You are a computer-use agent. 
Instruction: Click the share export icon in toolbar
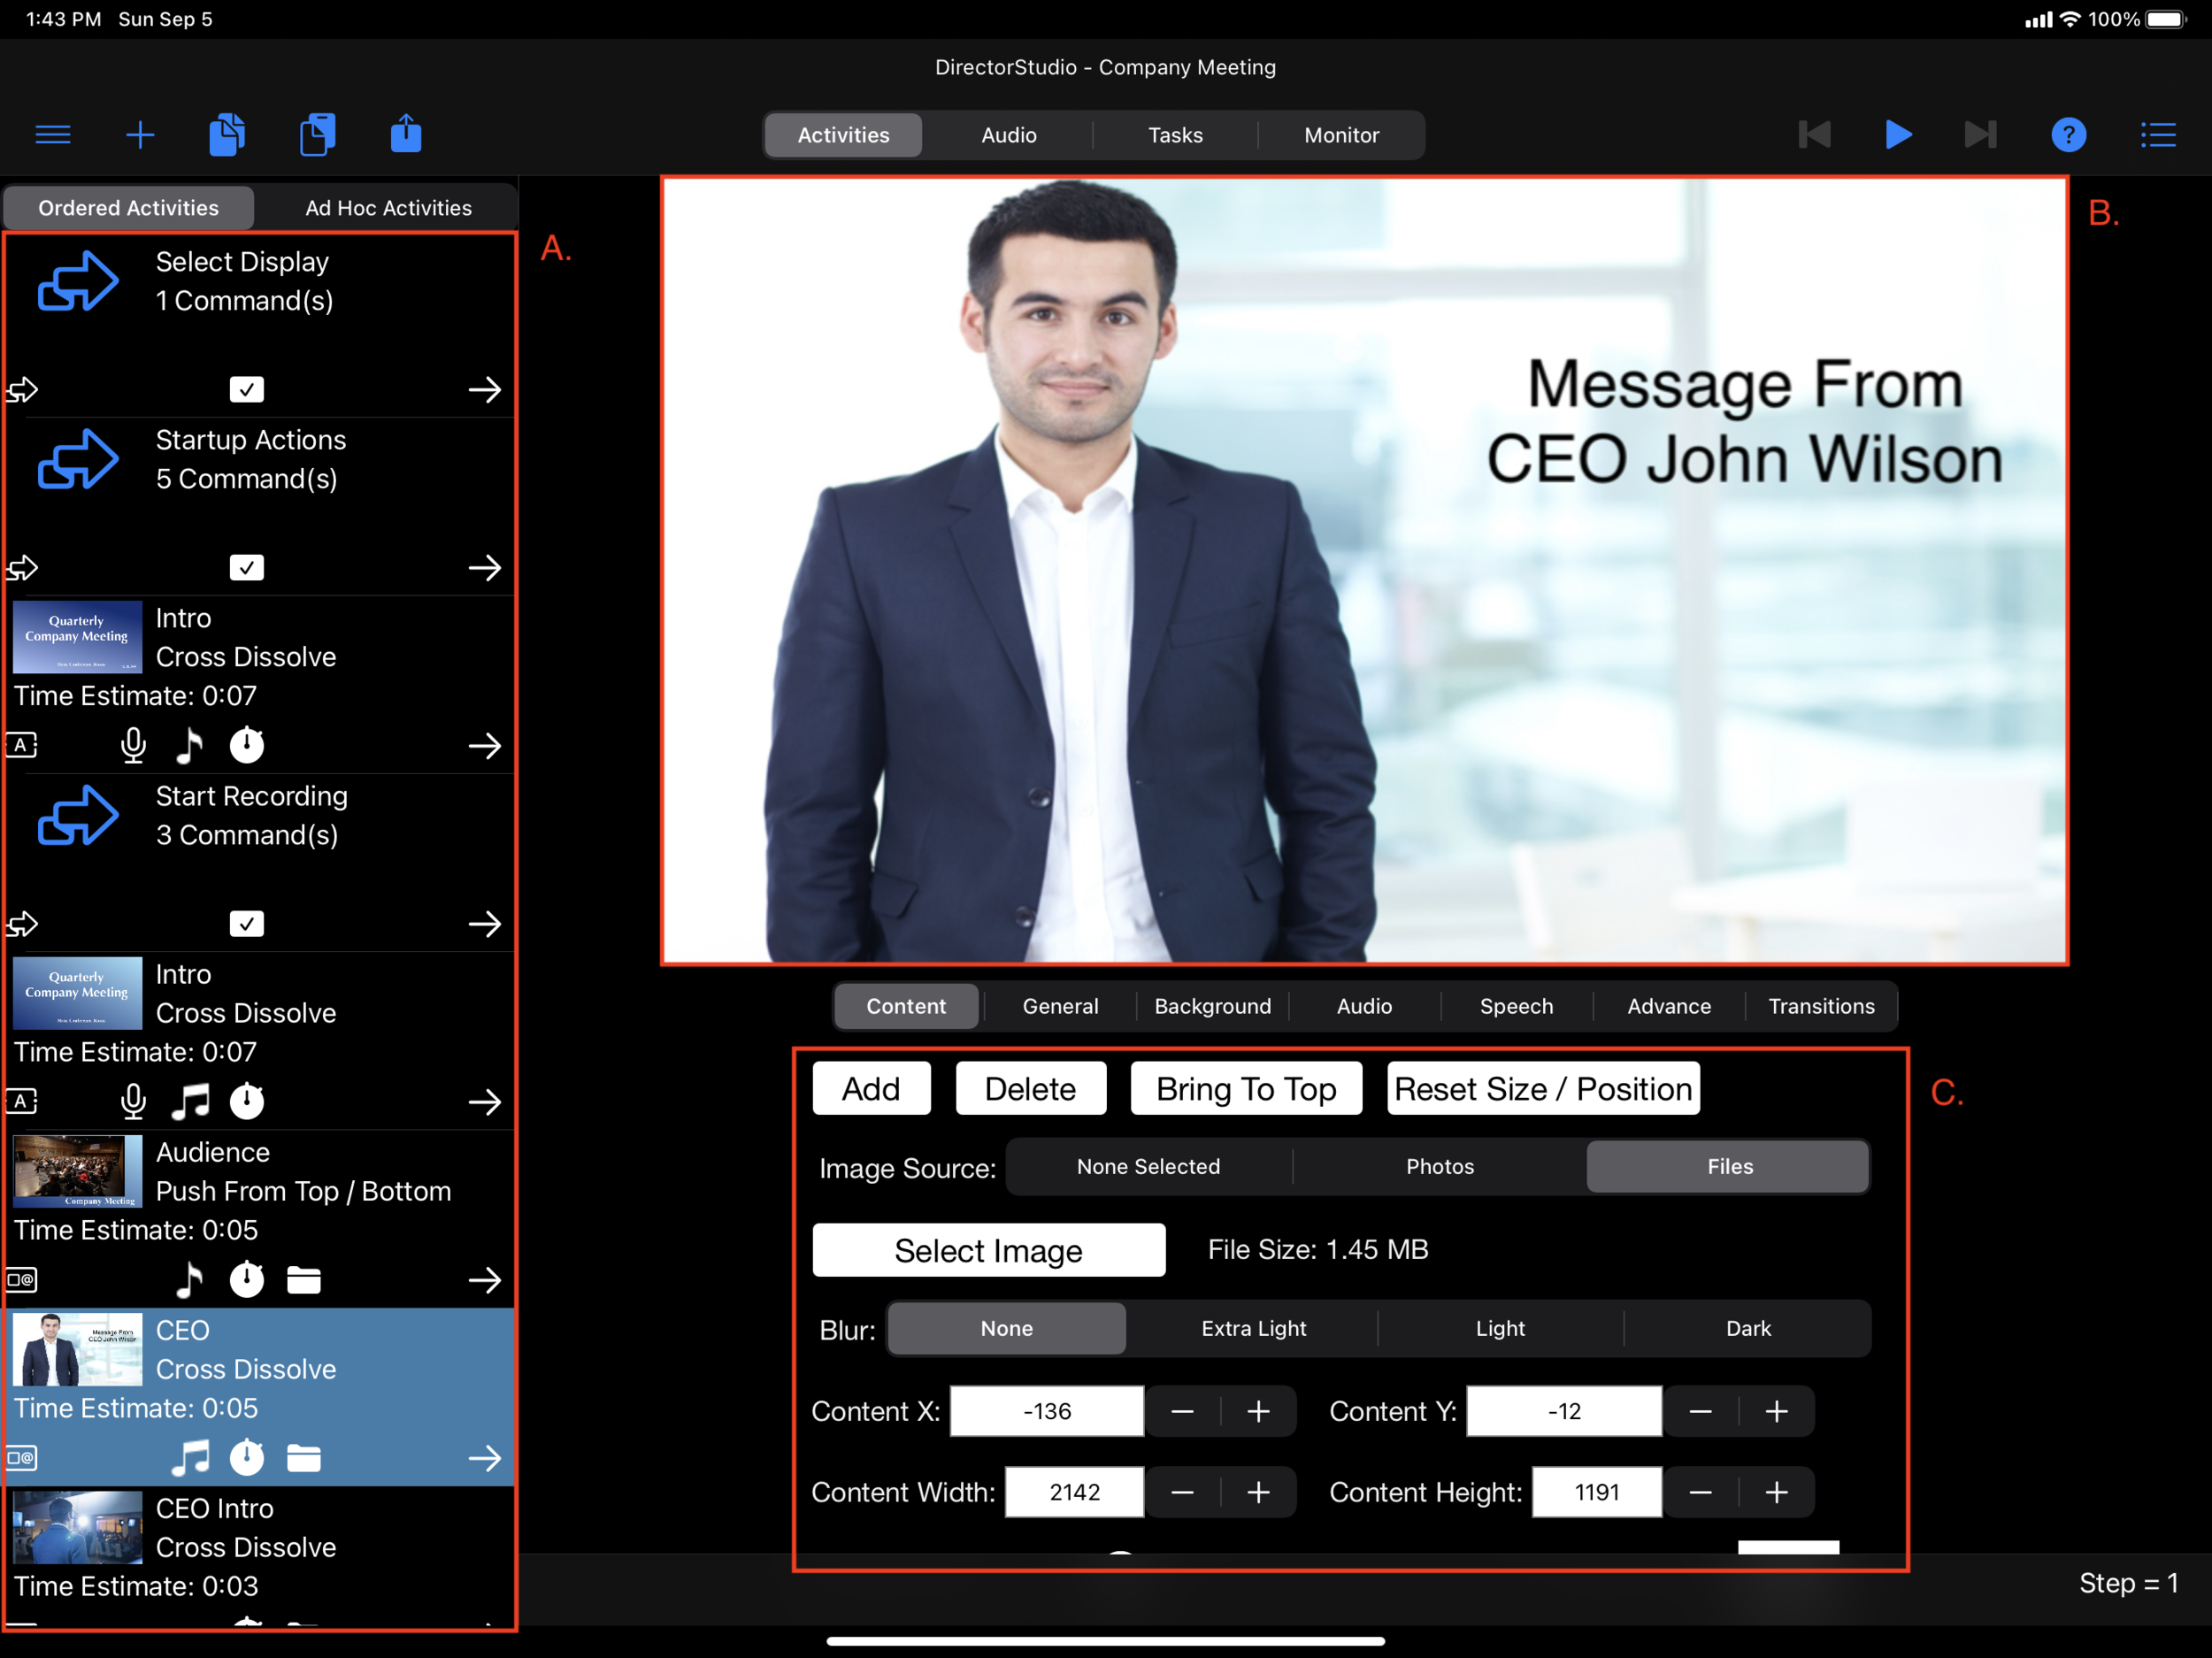(406, 135)
